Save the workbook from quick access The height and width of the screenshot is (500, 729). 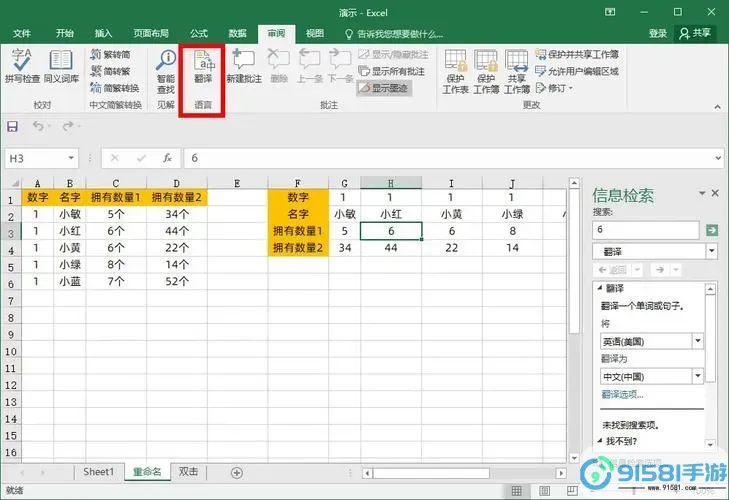pyautogui.click(x=13, y=126)
